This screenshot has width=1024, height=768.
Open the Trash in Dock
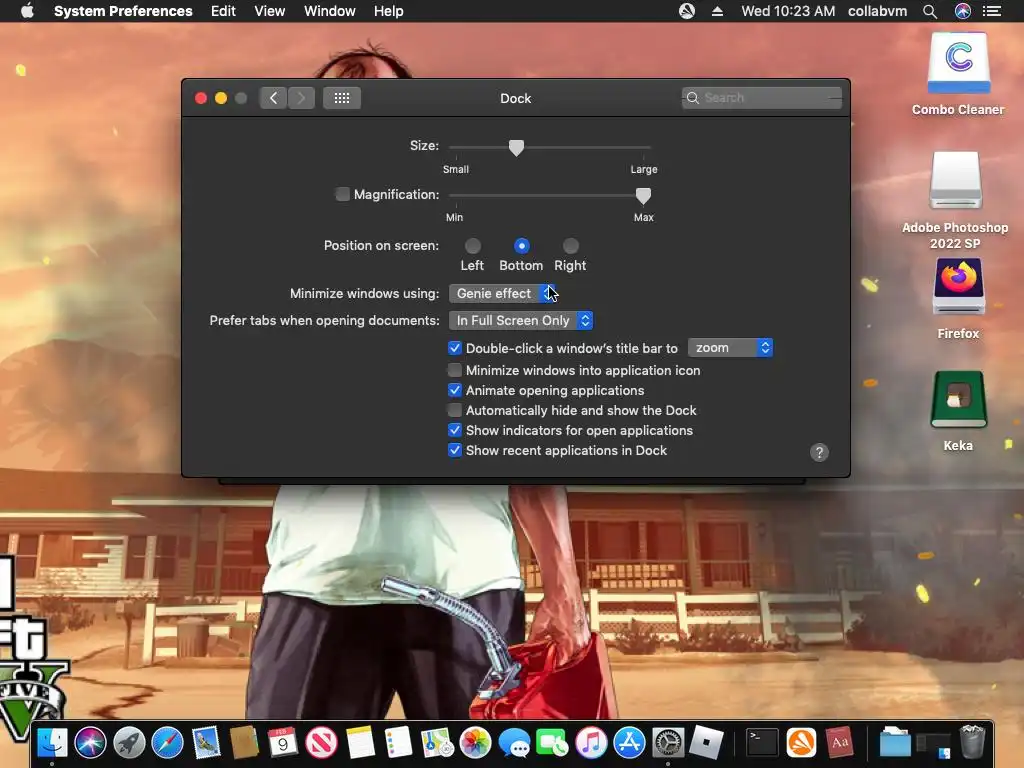coord(972,742)
